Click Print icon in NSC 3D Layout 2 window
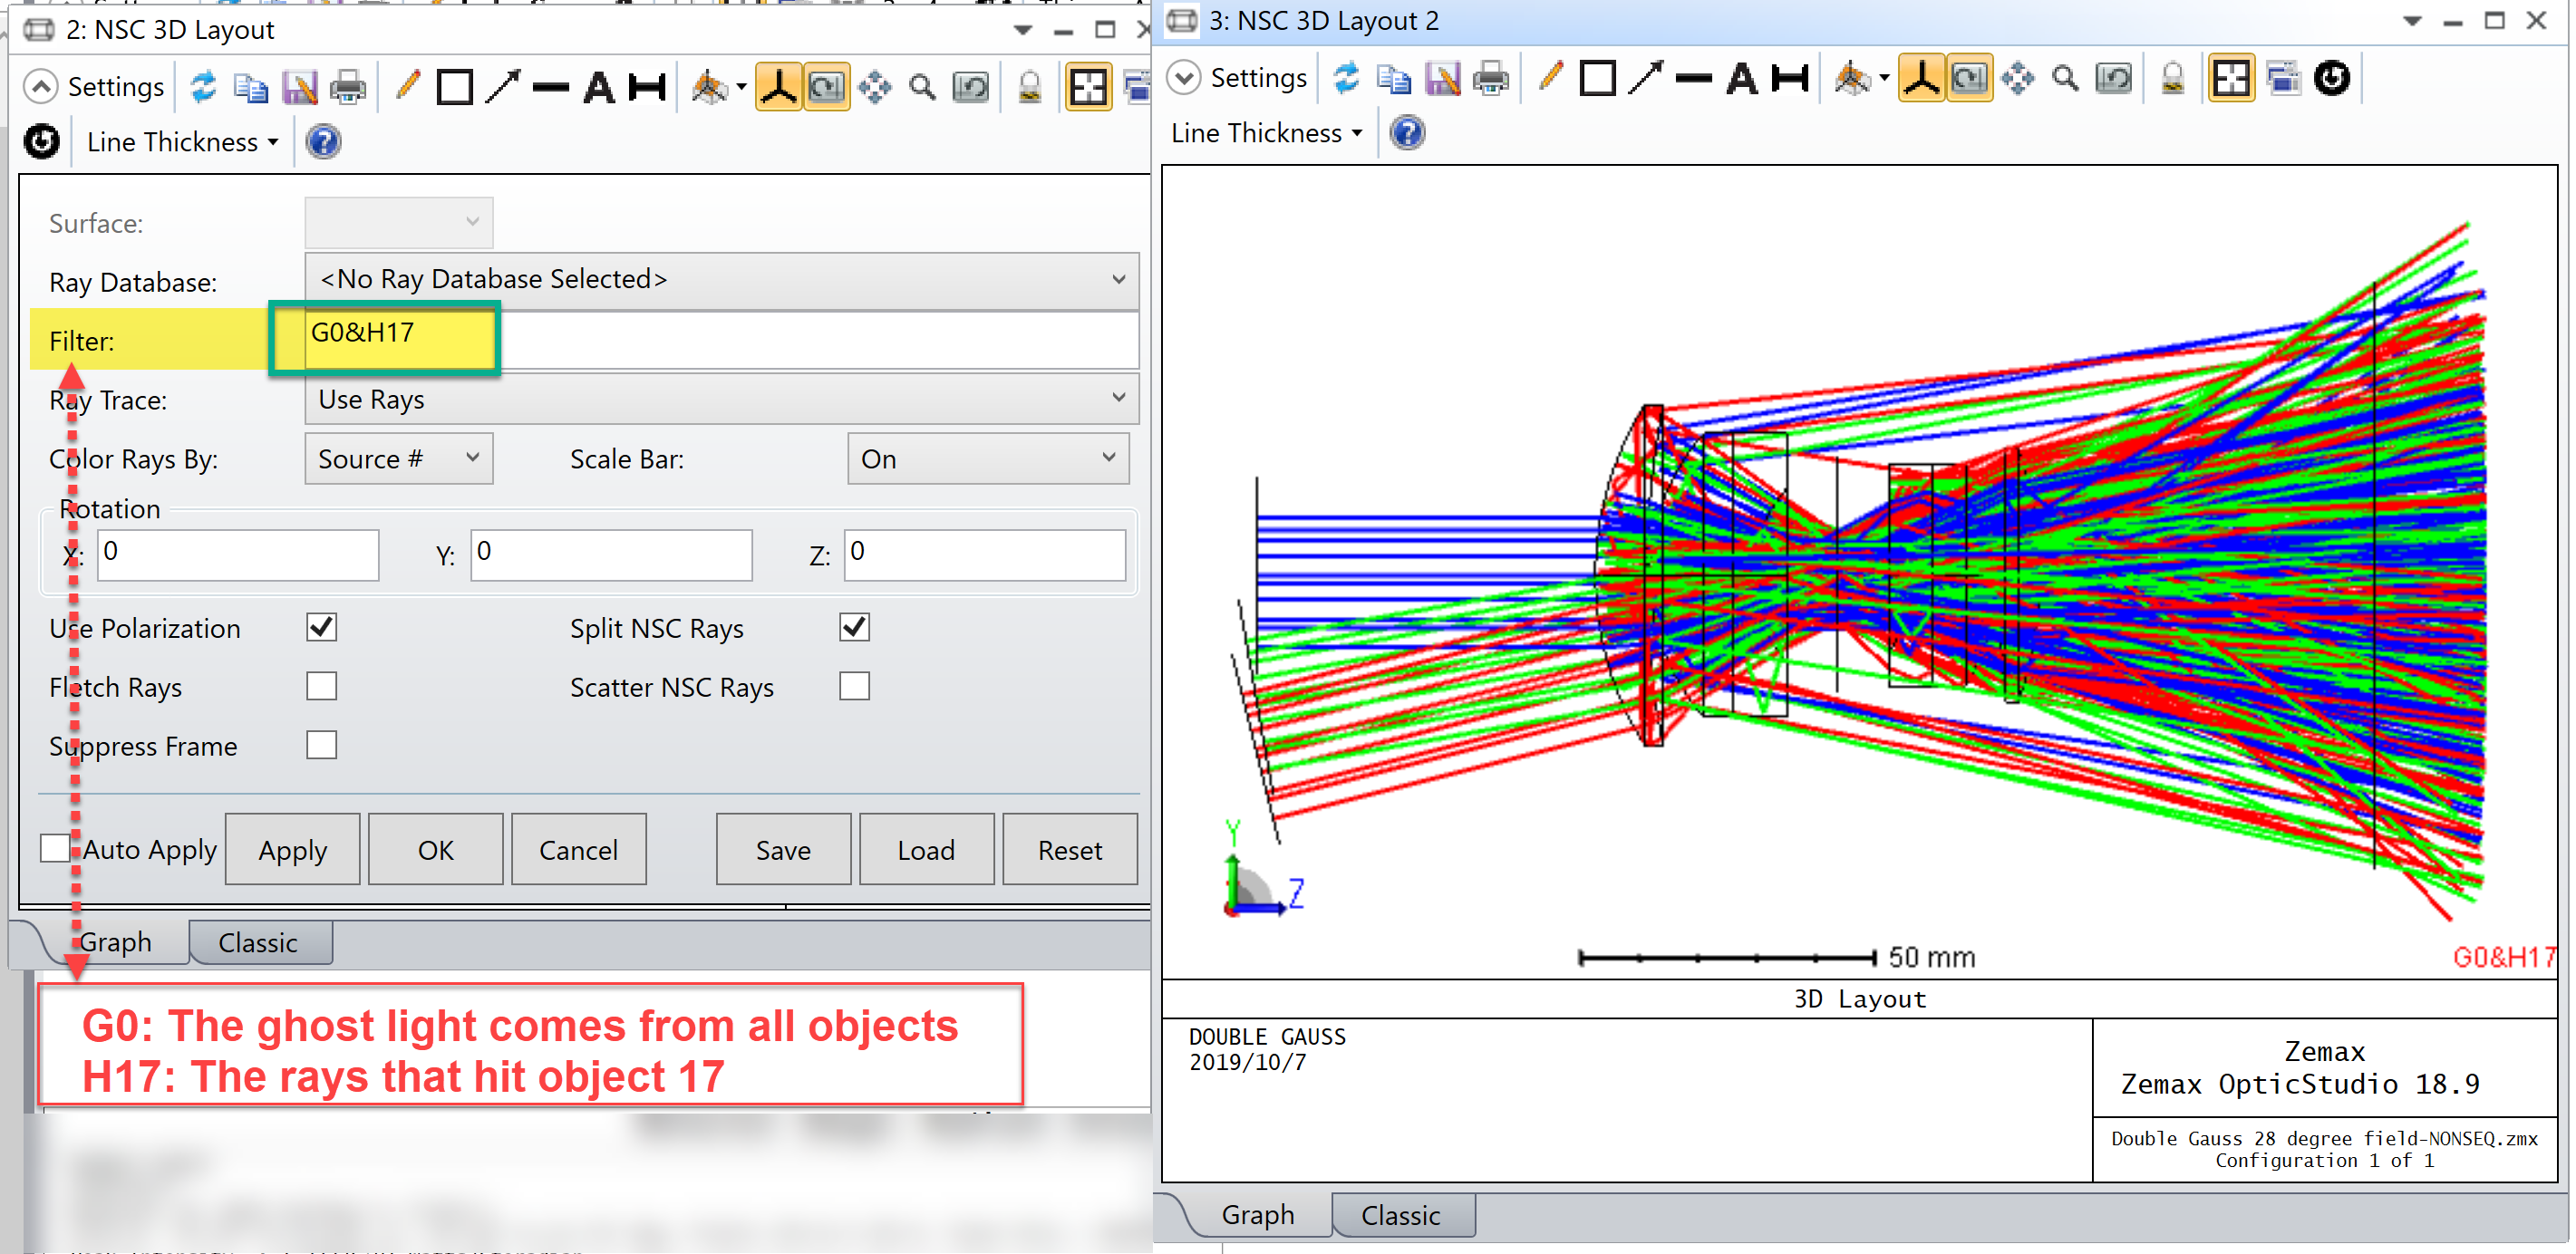The height and width of the screenshot is (1254, 2576). (x=1491, y=78)
